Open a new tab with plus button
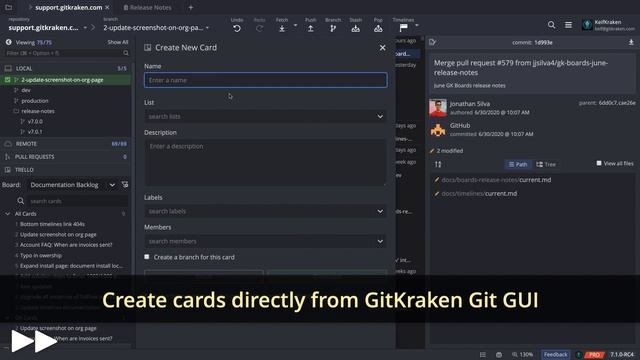The width and height of the screenshot is (640, 360). (191, 7)
